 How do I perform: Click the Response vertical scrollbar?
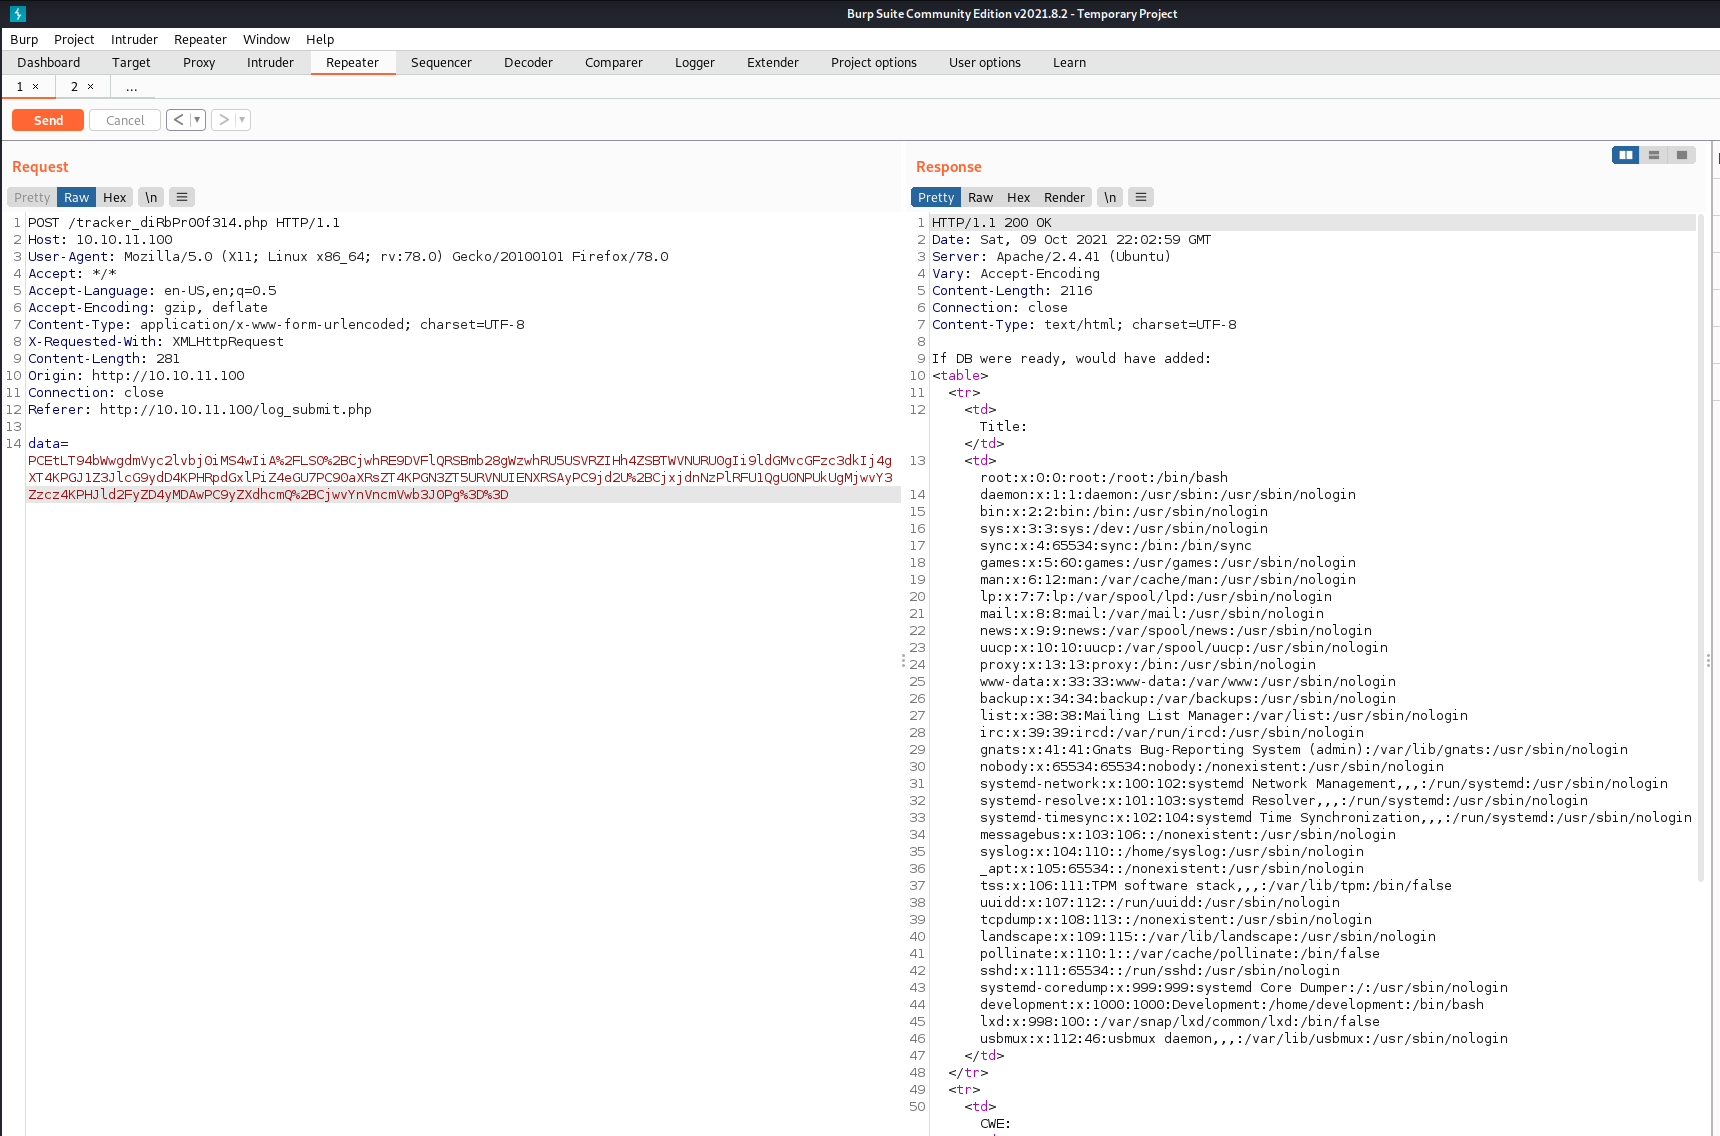click(x=1701, y=548)
